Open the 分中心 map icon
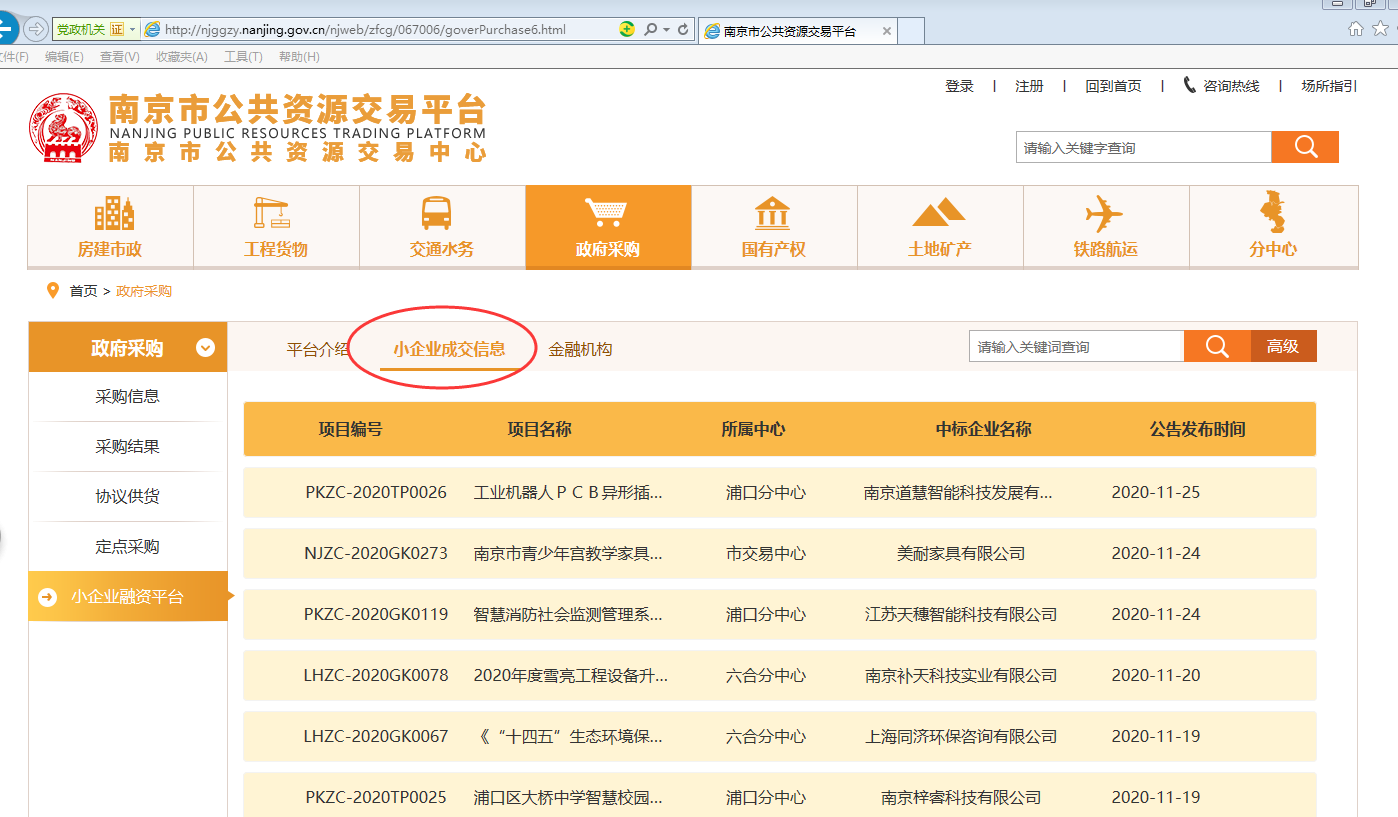Viewport: 1398px width, 817px height. click(1272, 213)
